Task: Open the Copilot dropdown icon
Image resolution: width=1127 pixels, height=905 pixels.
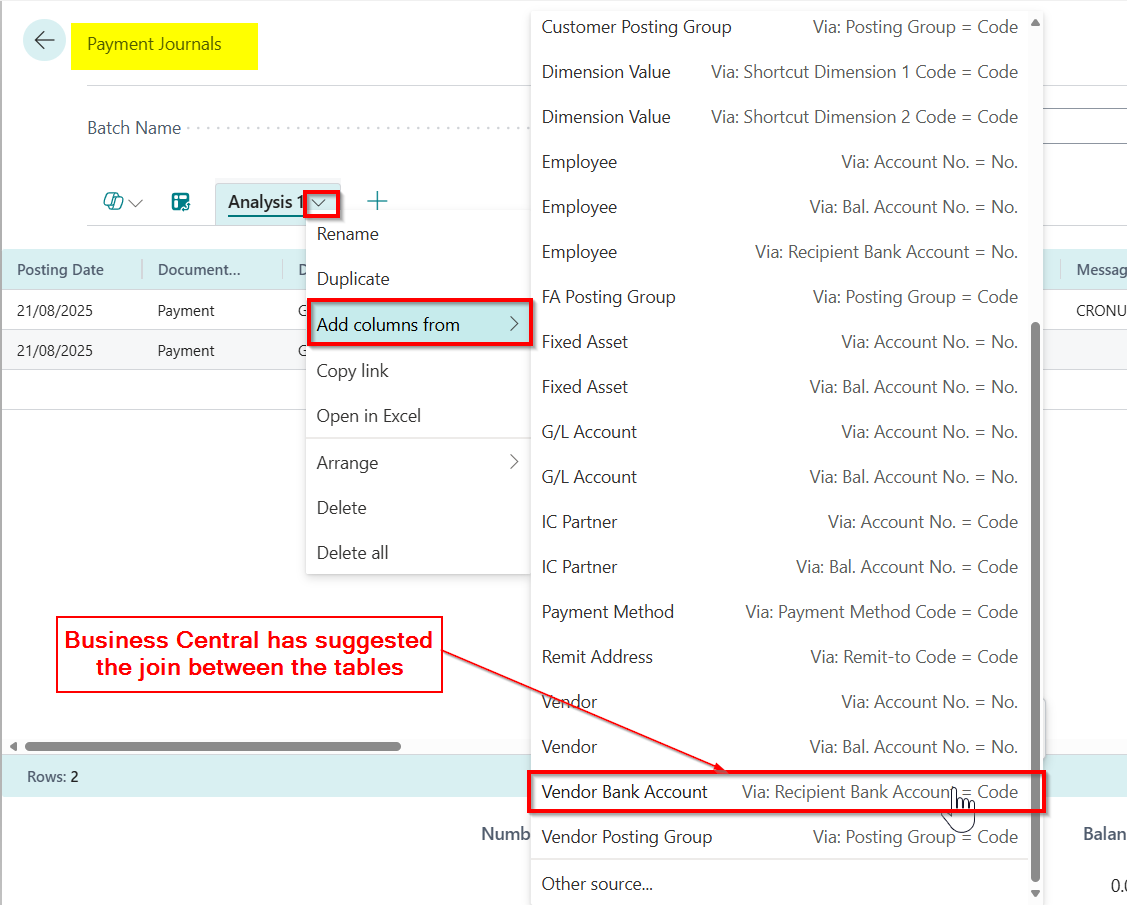Action: [122, 202]
